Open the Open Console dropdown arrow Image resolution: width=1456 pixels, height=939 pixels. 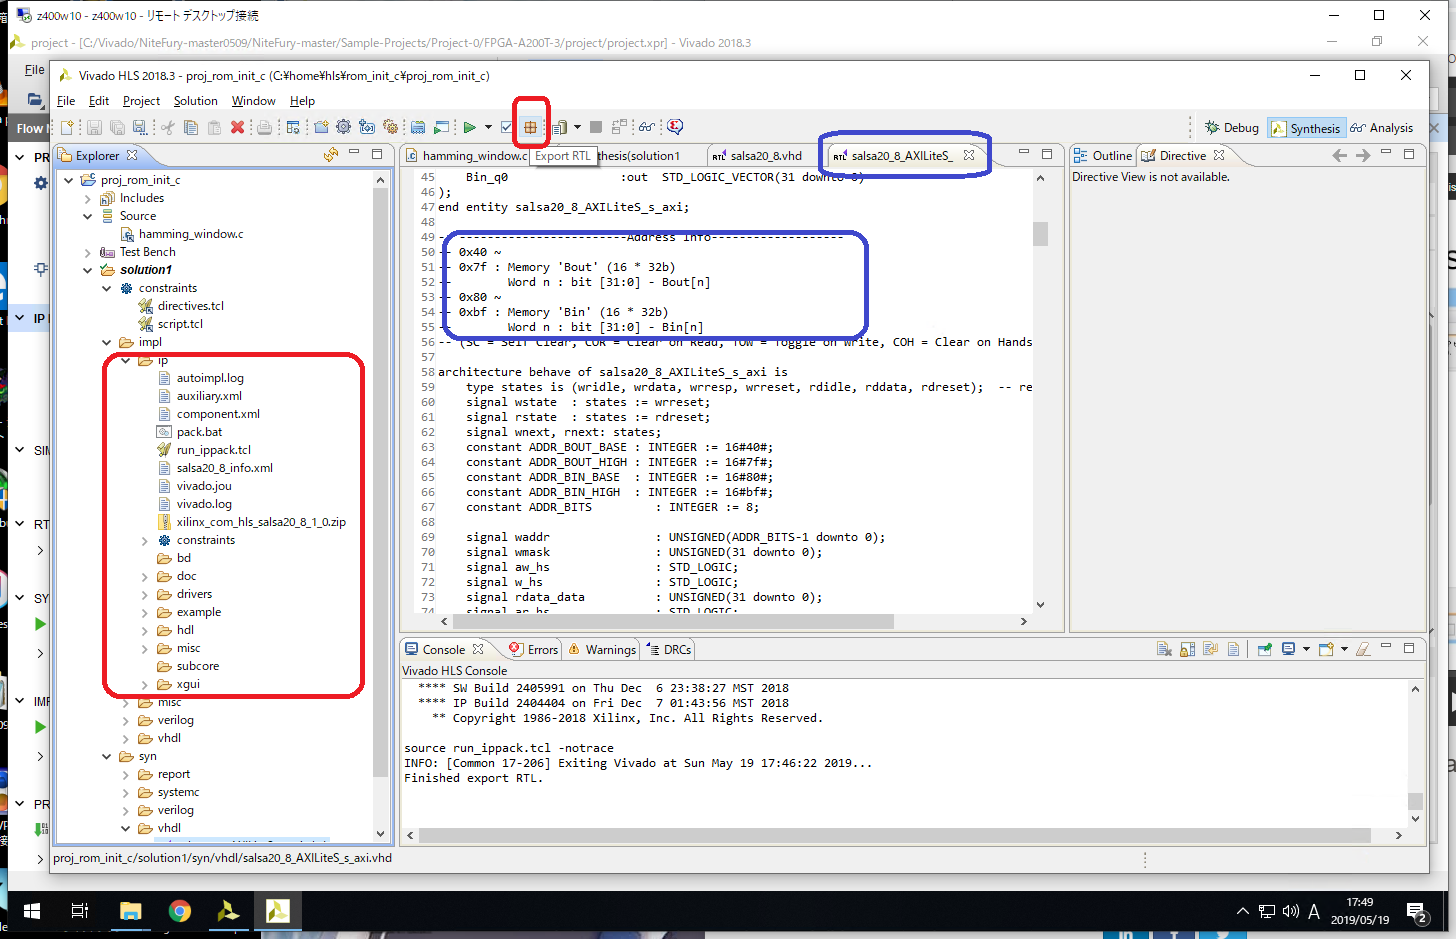[1344, 649]
